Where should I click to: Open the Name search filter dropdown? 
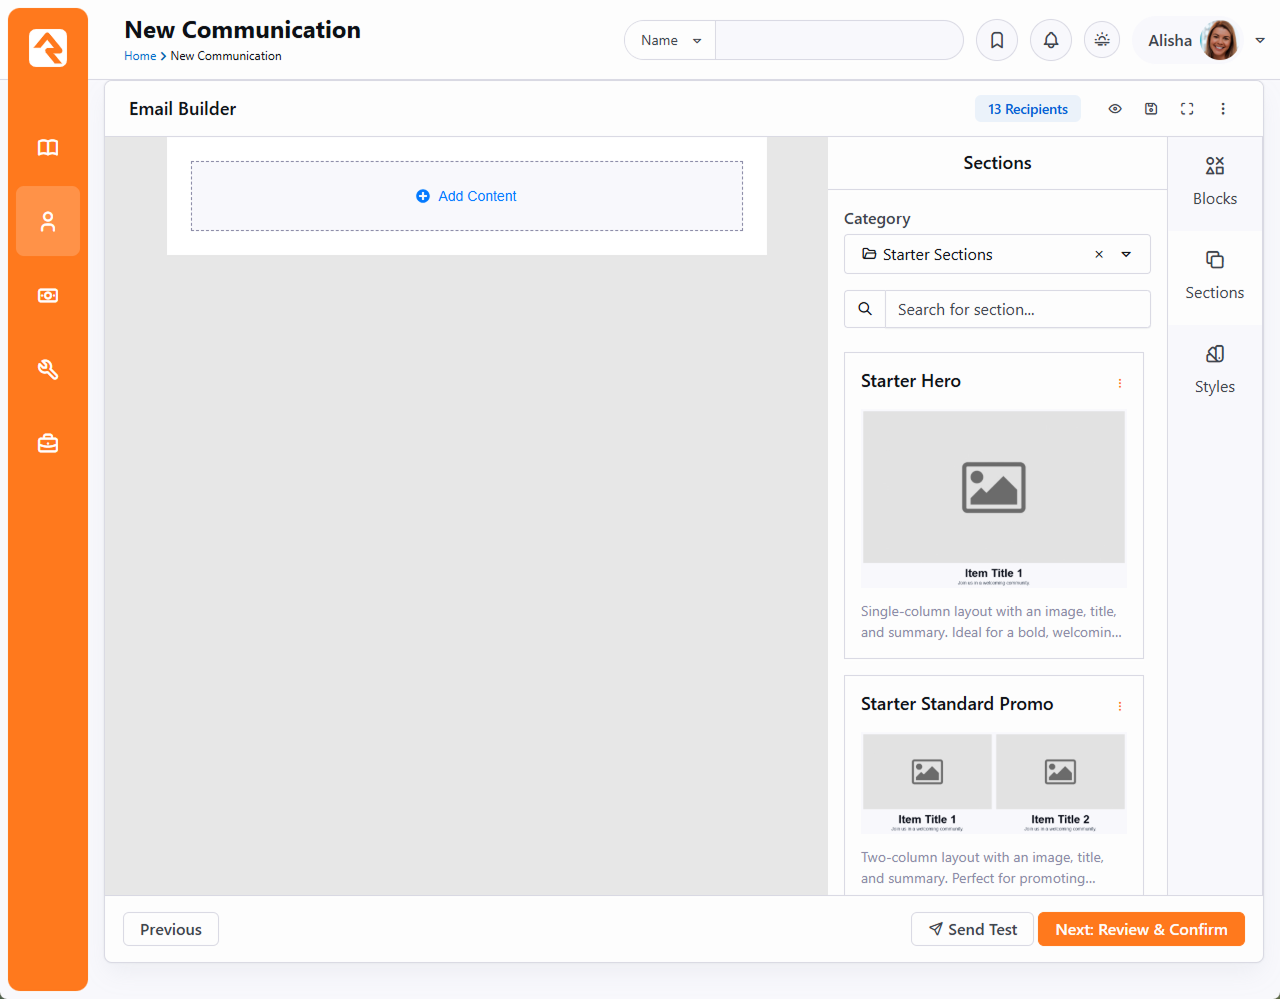[670, 41]
